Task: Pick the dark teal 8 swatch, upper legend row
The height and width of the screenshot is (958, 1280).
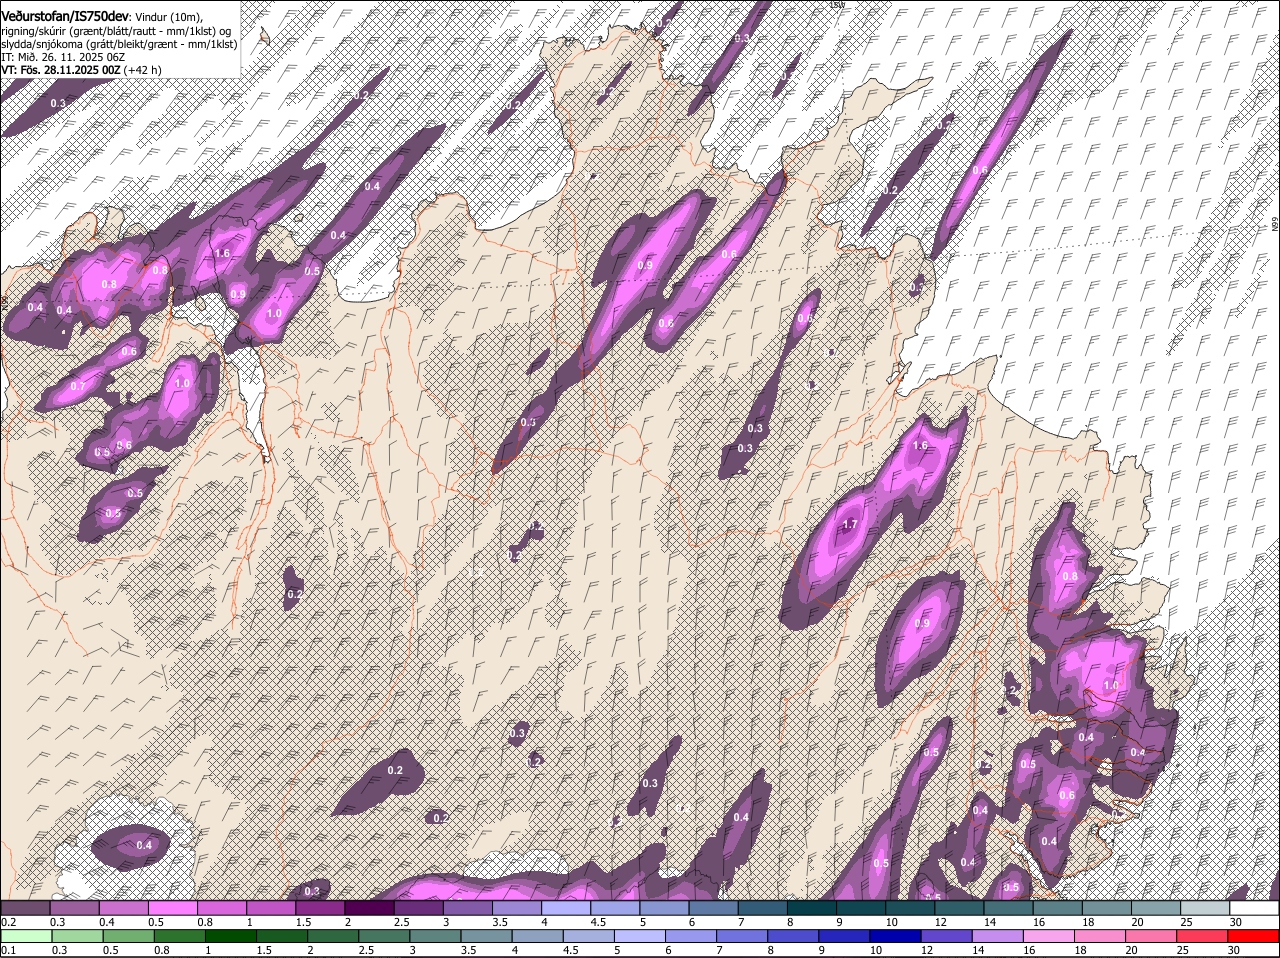Action: [811, 908]
